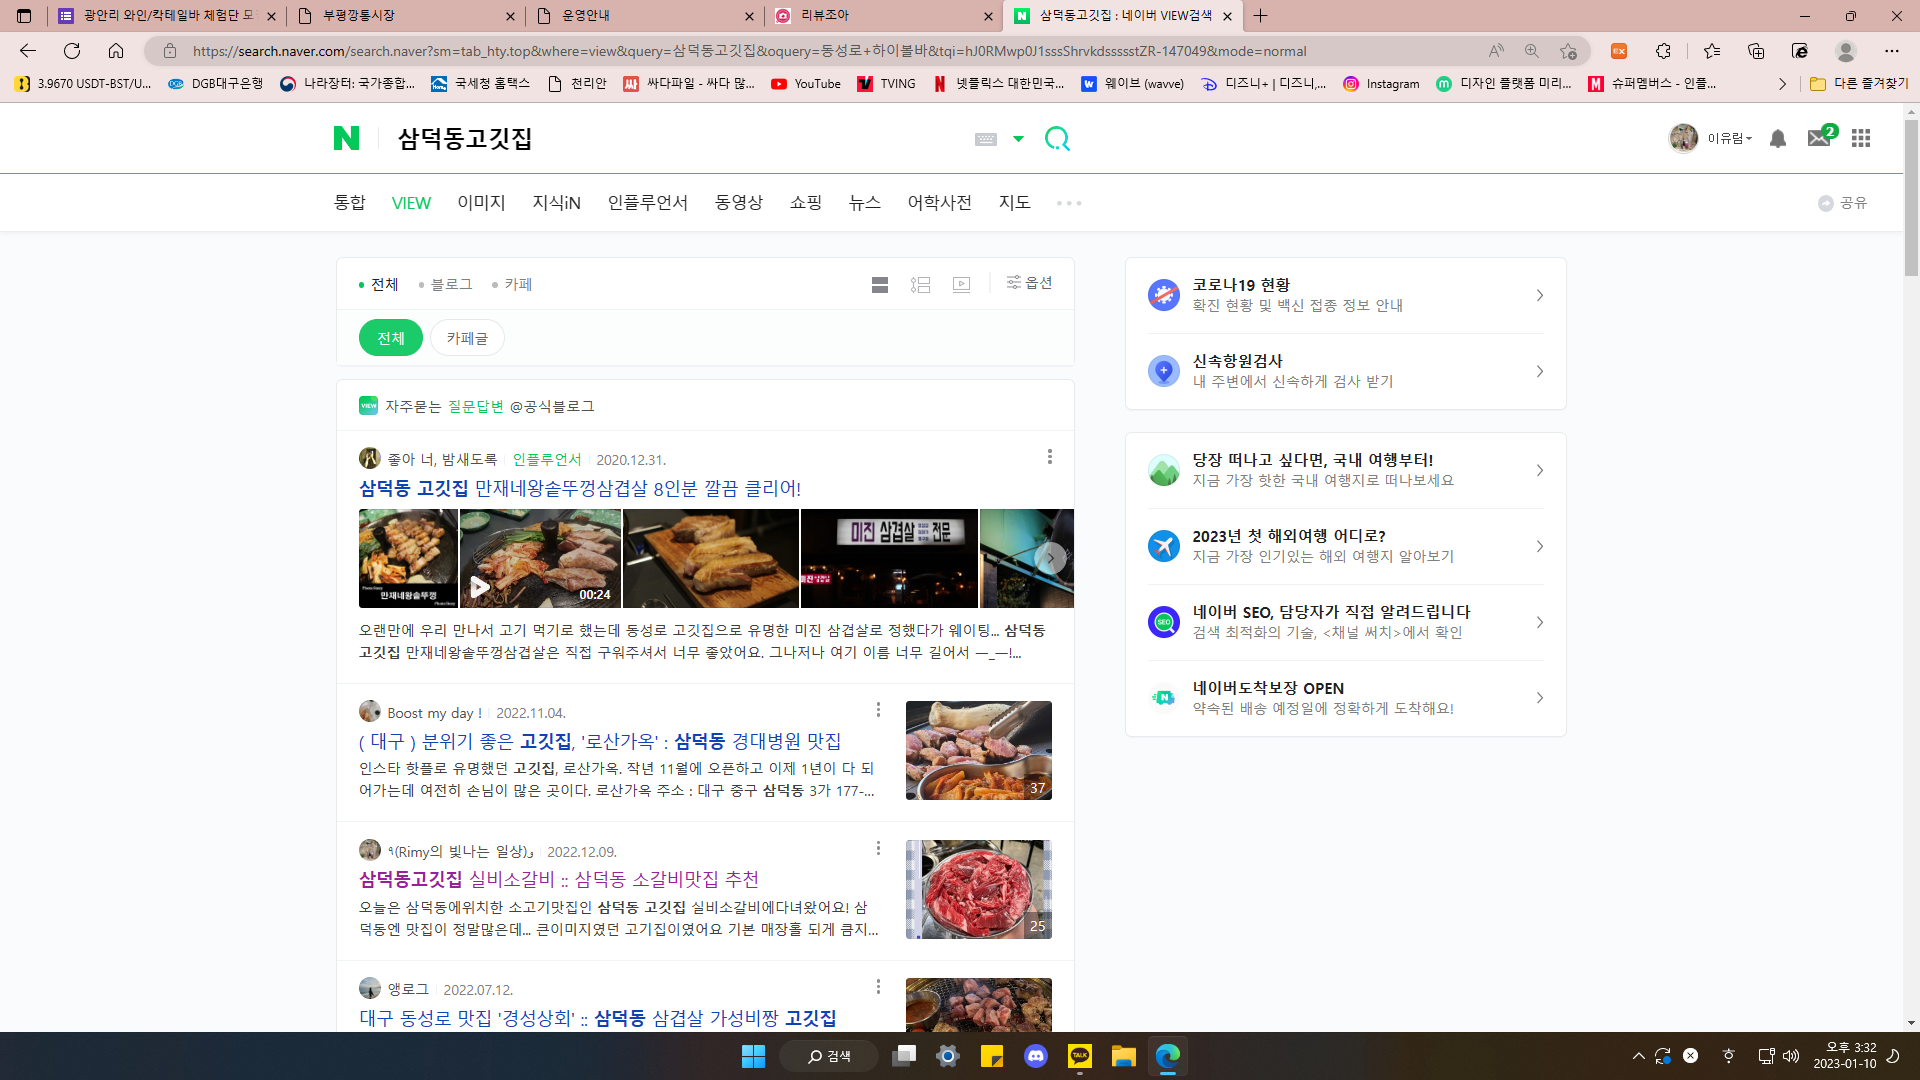The height and width of the screenshot is (1080, 1920).
Task: Open the 이유림 profile menu
Action: 1710,138
